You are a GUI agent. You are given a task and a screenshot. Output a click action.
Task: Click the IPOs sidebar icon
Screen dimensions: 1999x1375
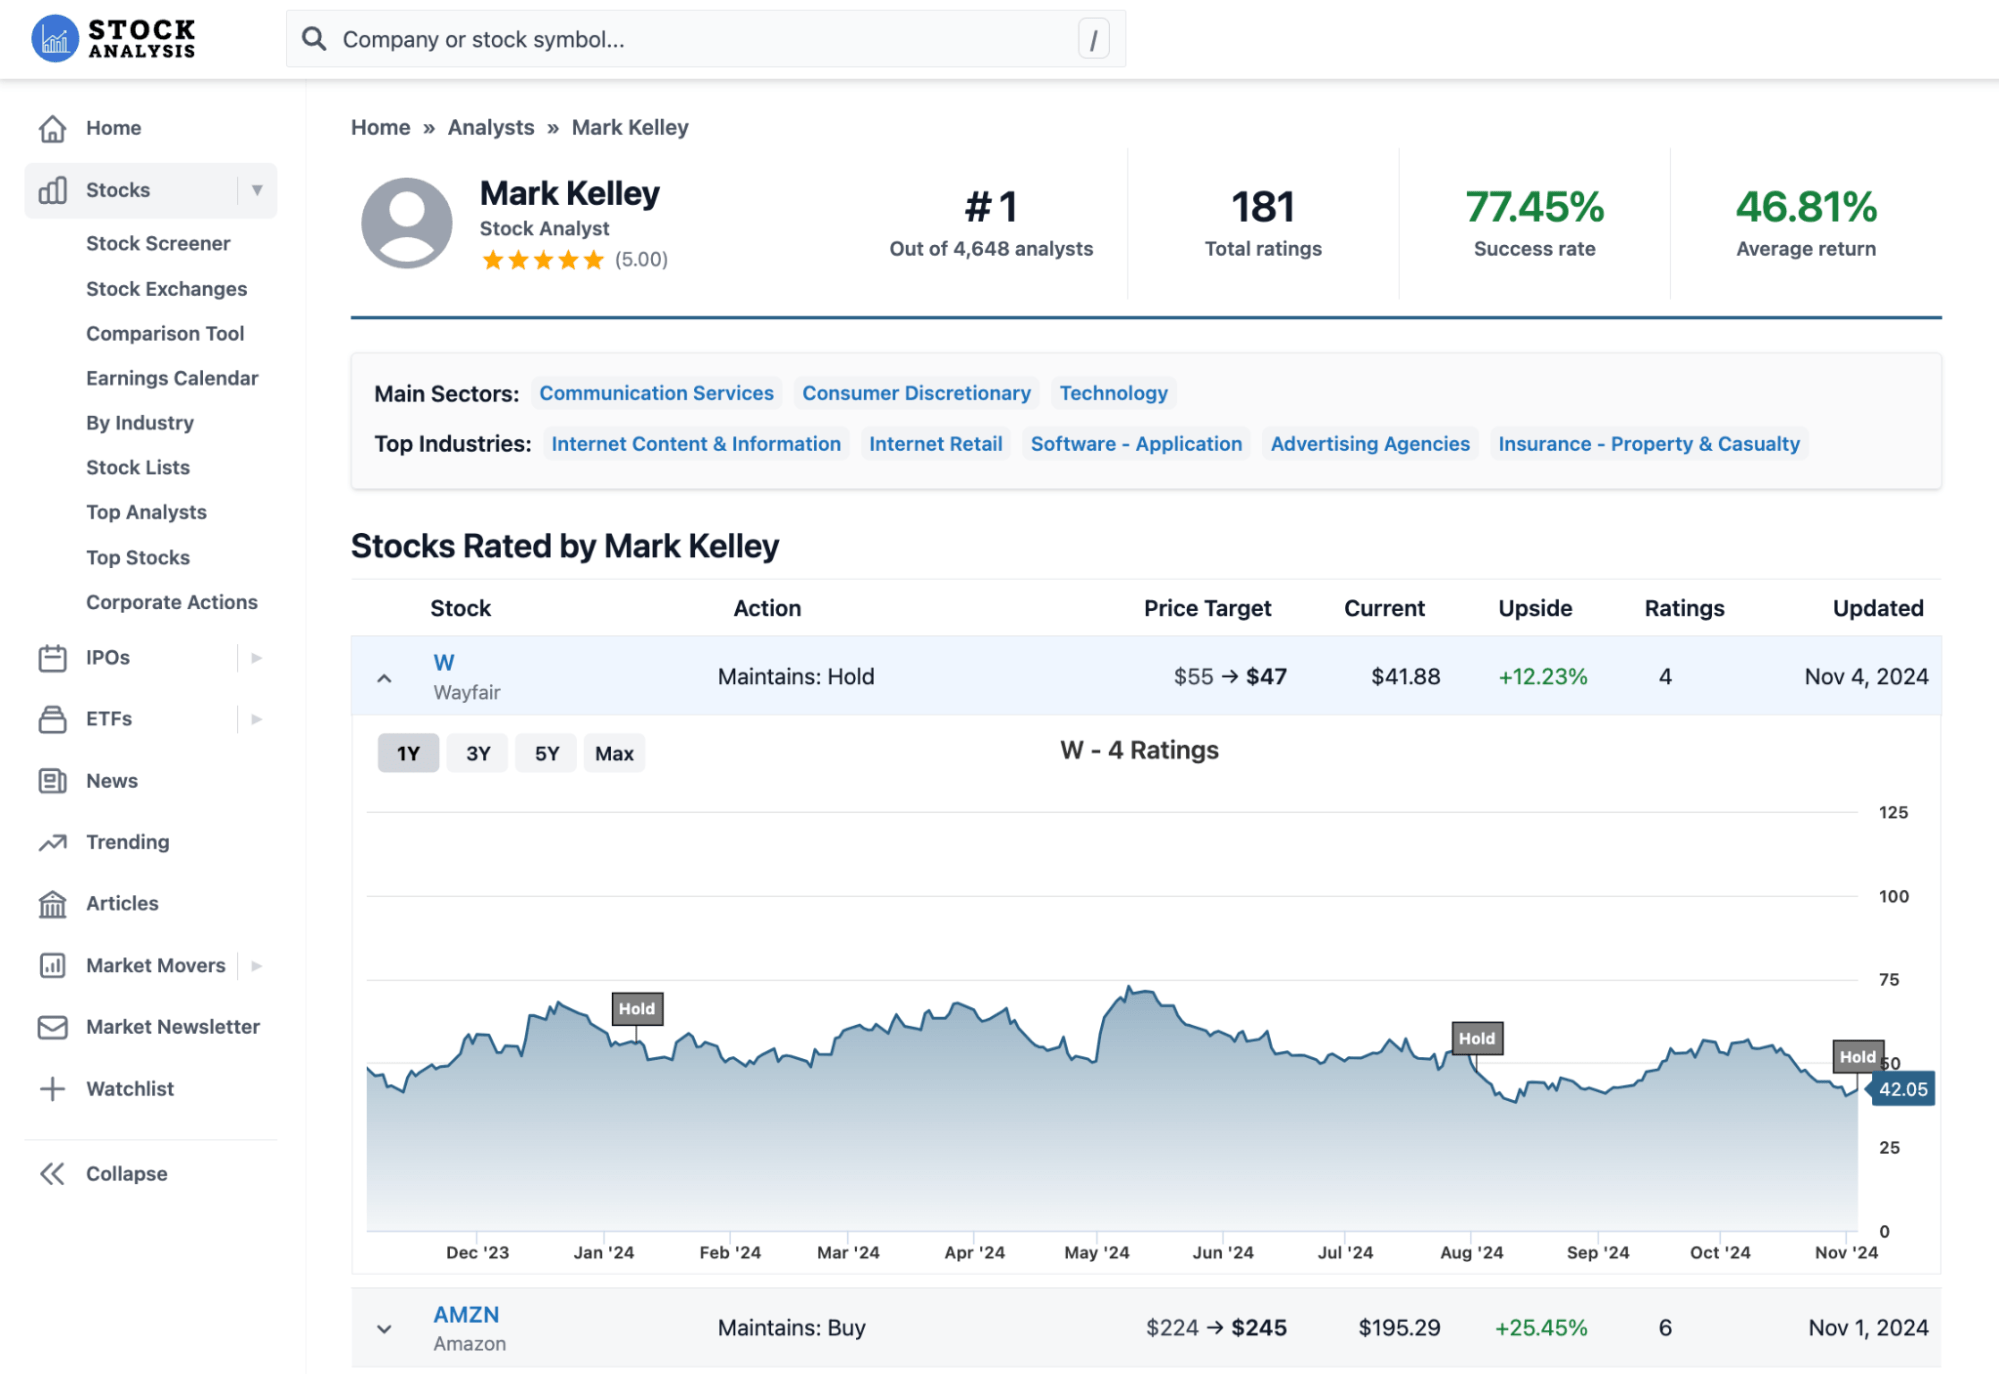pos(52,656)
